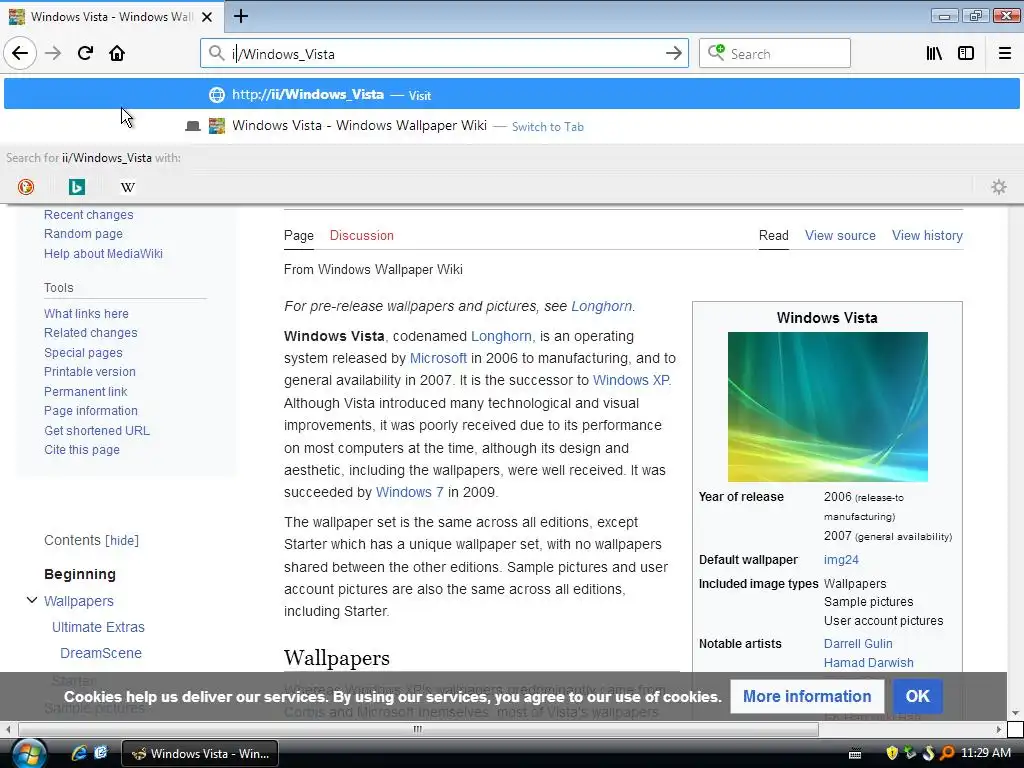The image size is (1024, 768).
Task: Go back to the previous page
Action: click(20, 54)
